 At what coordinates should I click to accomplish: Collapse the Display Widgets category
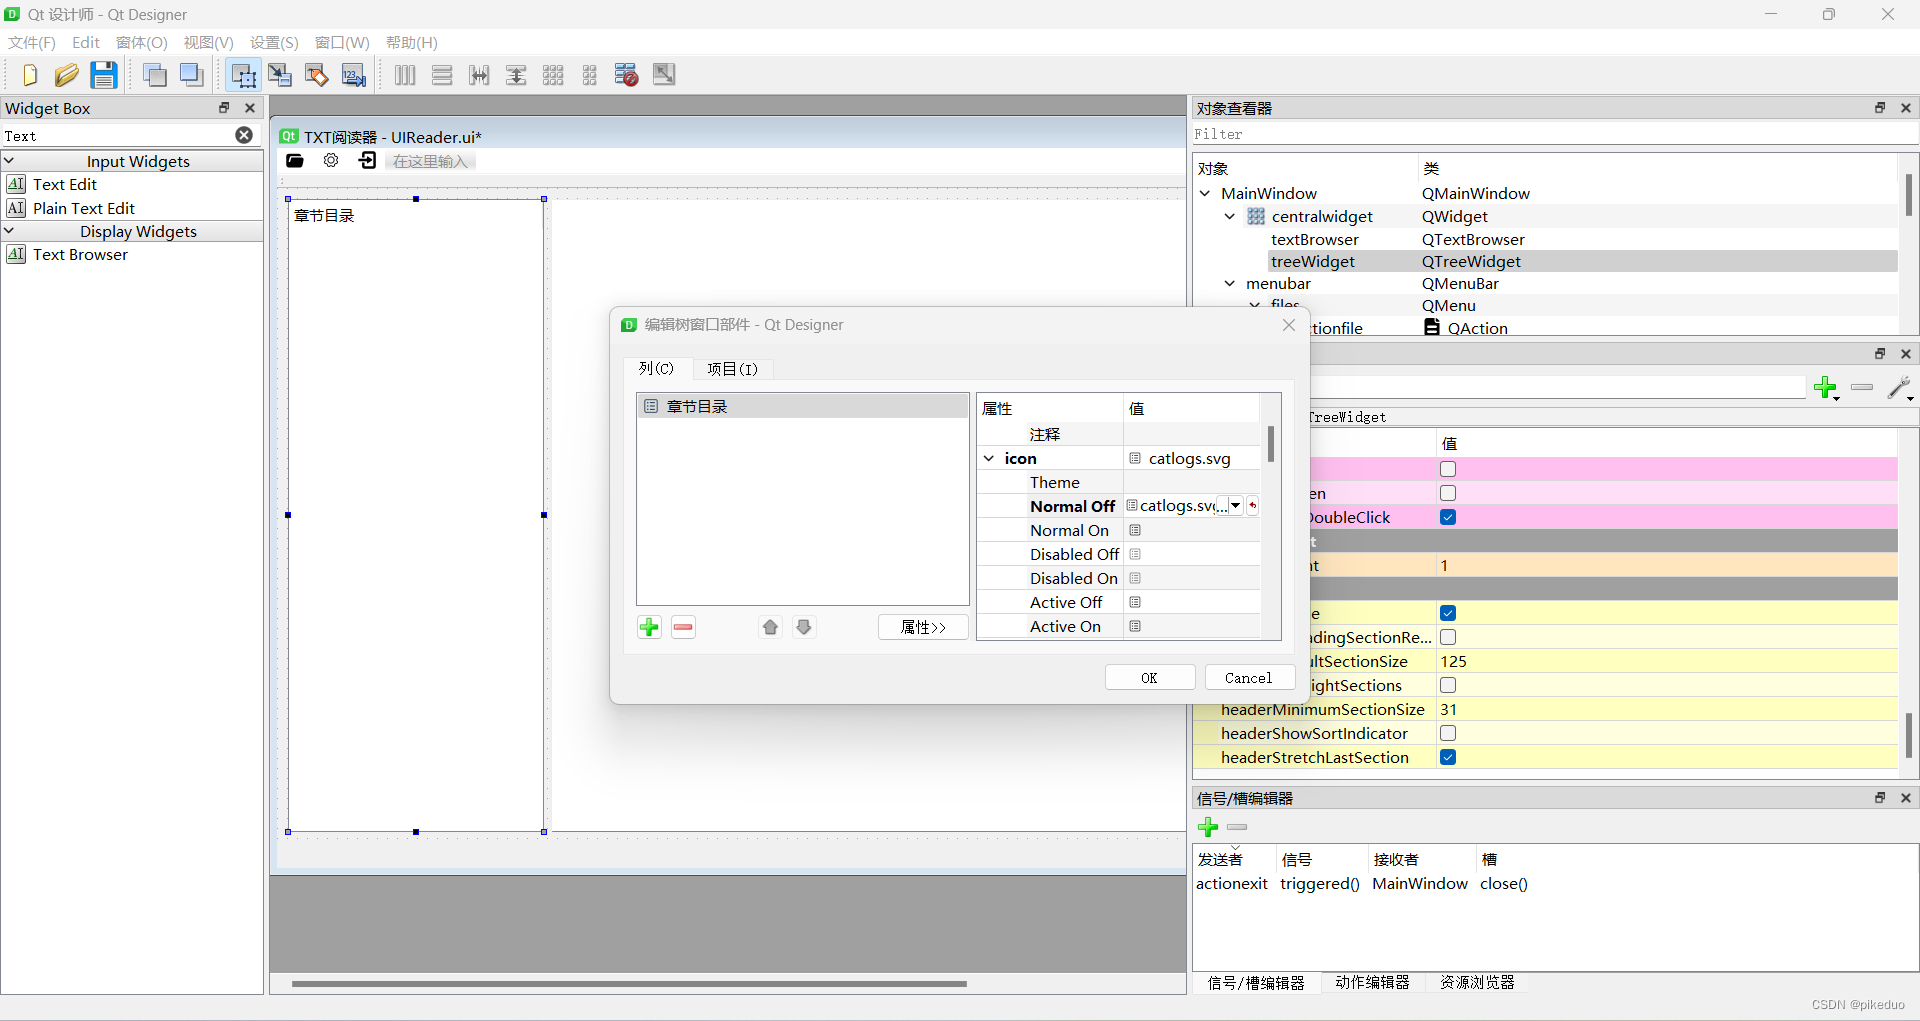9,230
